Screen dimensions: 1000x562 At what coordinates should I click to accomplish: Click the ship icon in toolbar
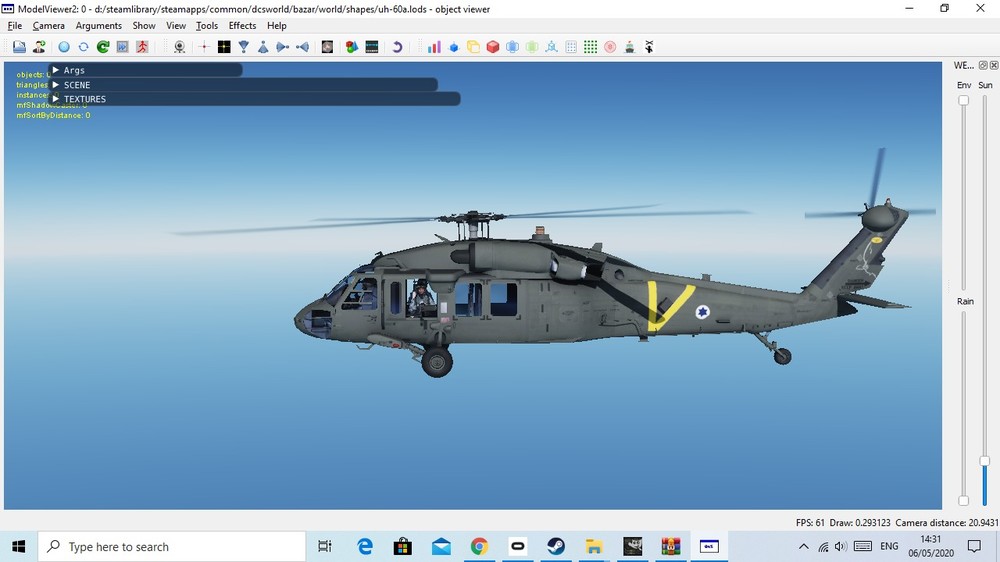(629, 47)
